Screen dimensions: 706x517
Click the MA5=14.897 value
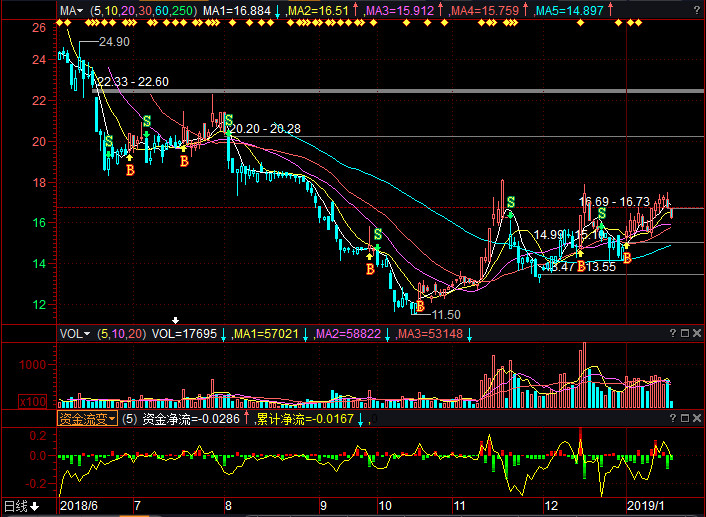coord(569,10)
